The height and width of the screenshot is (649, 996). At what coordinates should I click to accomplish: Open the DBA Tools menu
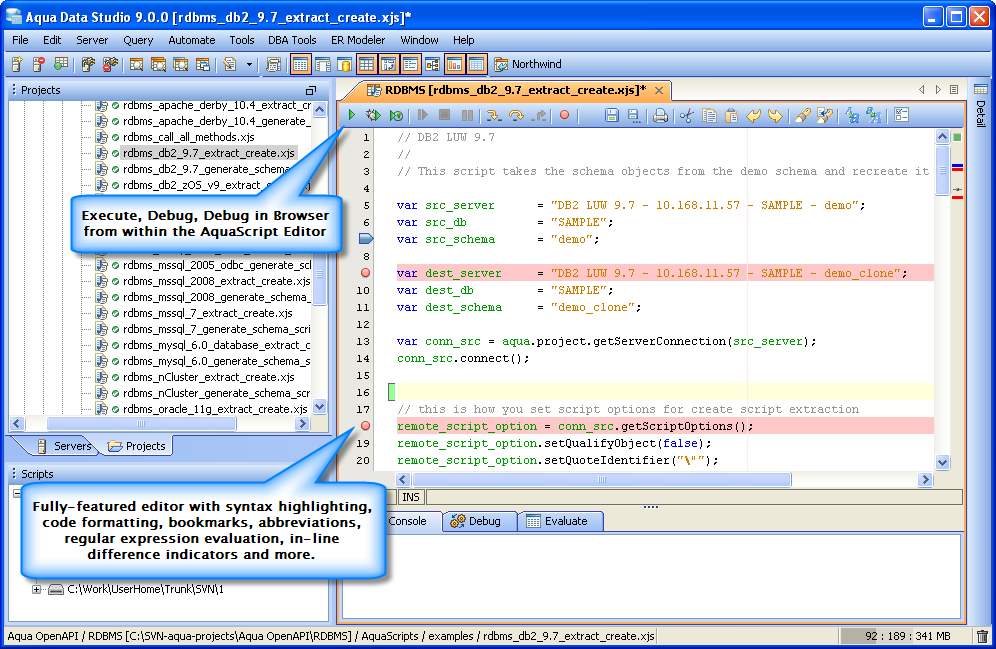tap(292, 40)
